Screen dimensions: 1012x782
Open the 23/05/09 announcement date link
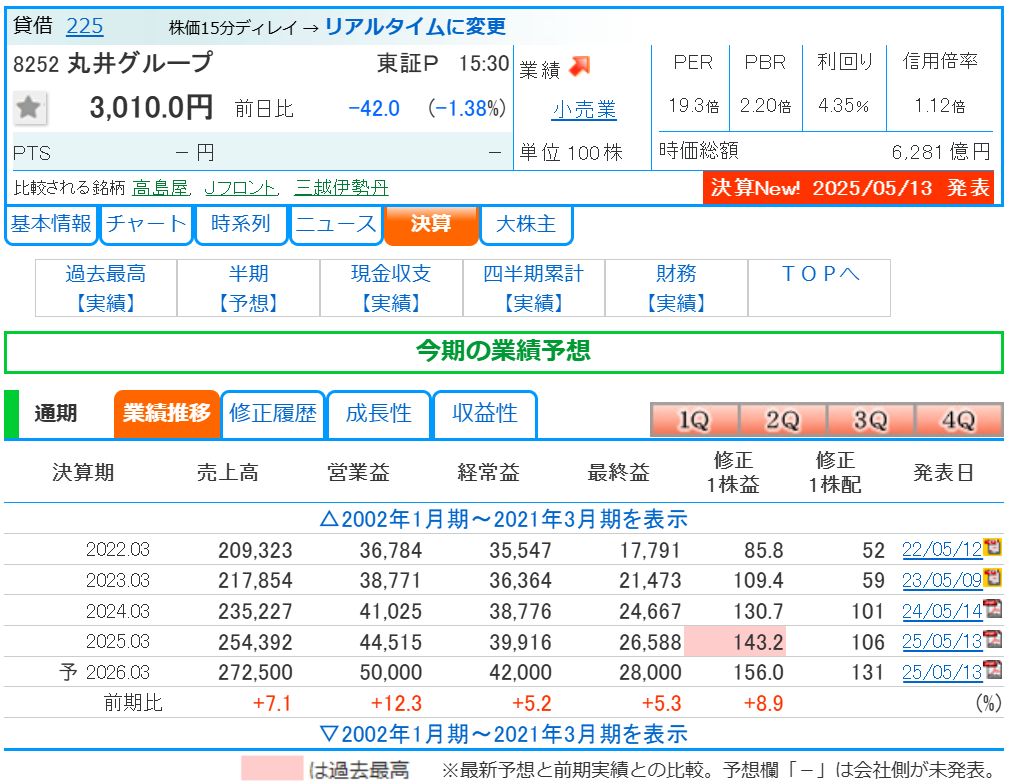click(x=942, y=580)
